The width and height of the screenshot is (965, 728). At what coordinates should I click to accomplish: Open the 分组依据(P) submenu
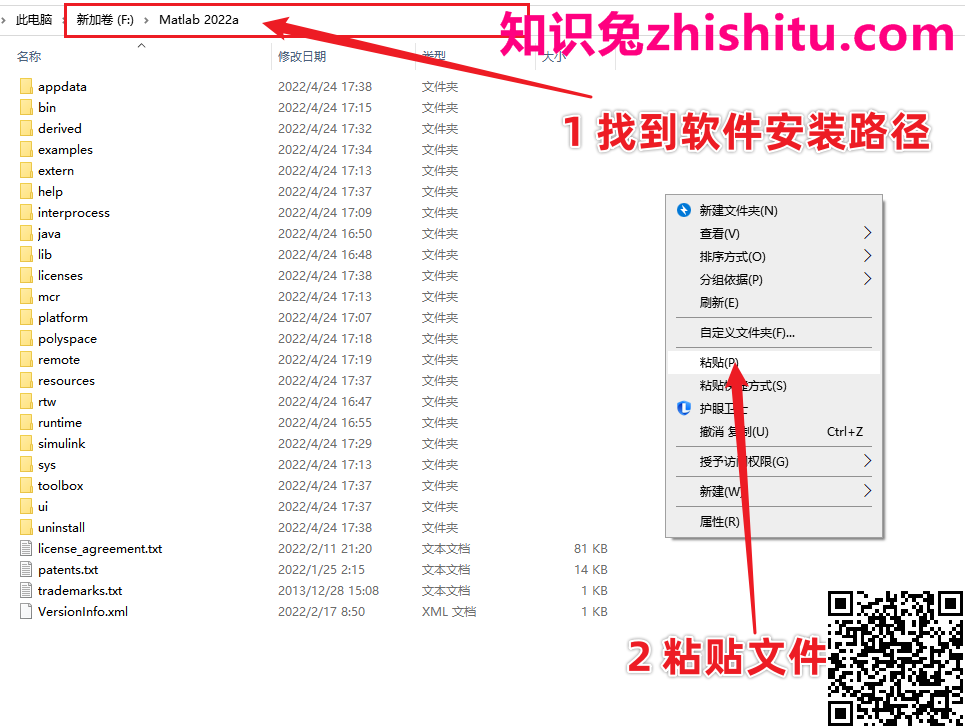tap(774, 279)
